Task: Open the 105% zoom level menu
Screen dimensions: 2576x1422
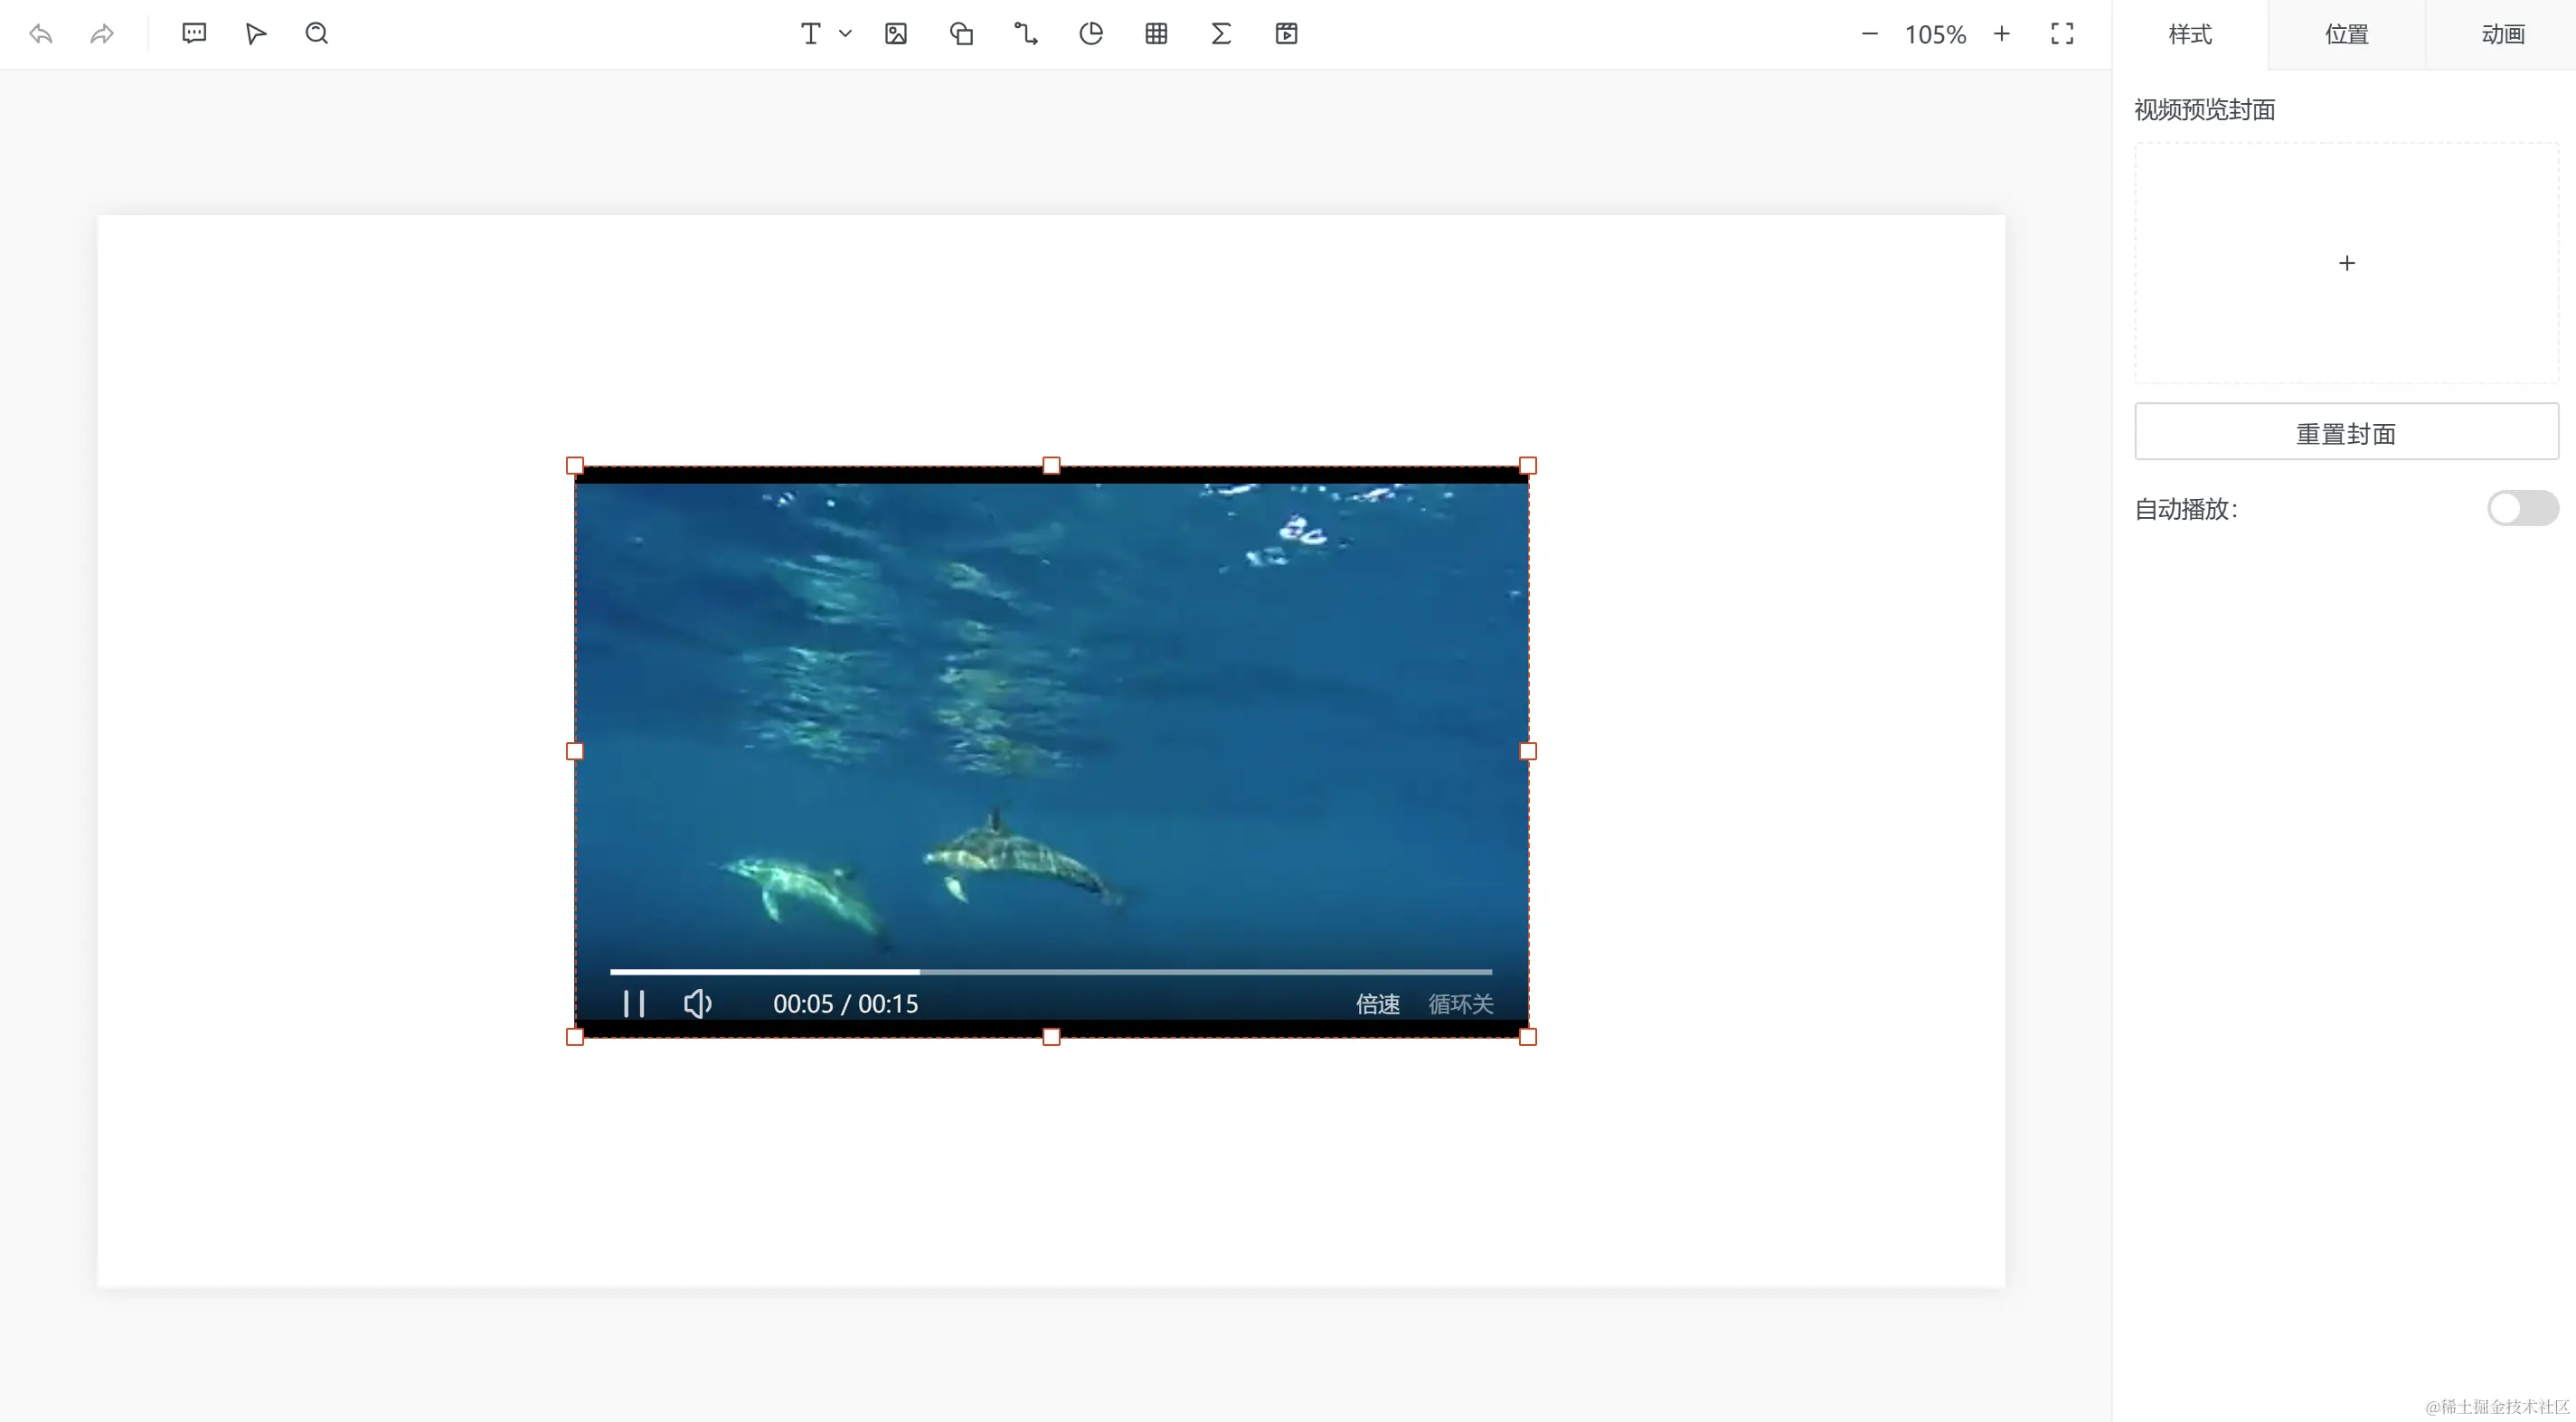Action: [1935, 35]
